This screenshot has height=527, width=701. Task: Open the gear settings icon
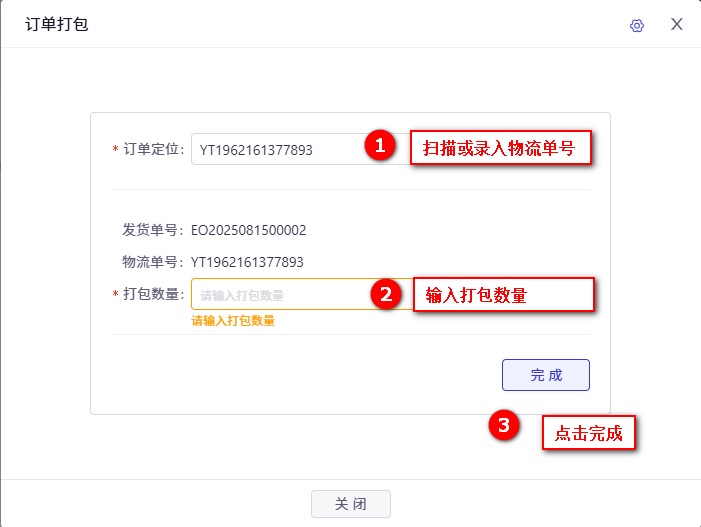point(637,25)
